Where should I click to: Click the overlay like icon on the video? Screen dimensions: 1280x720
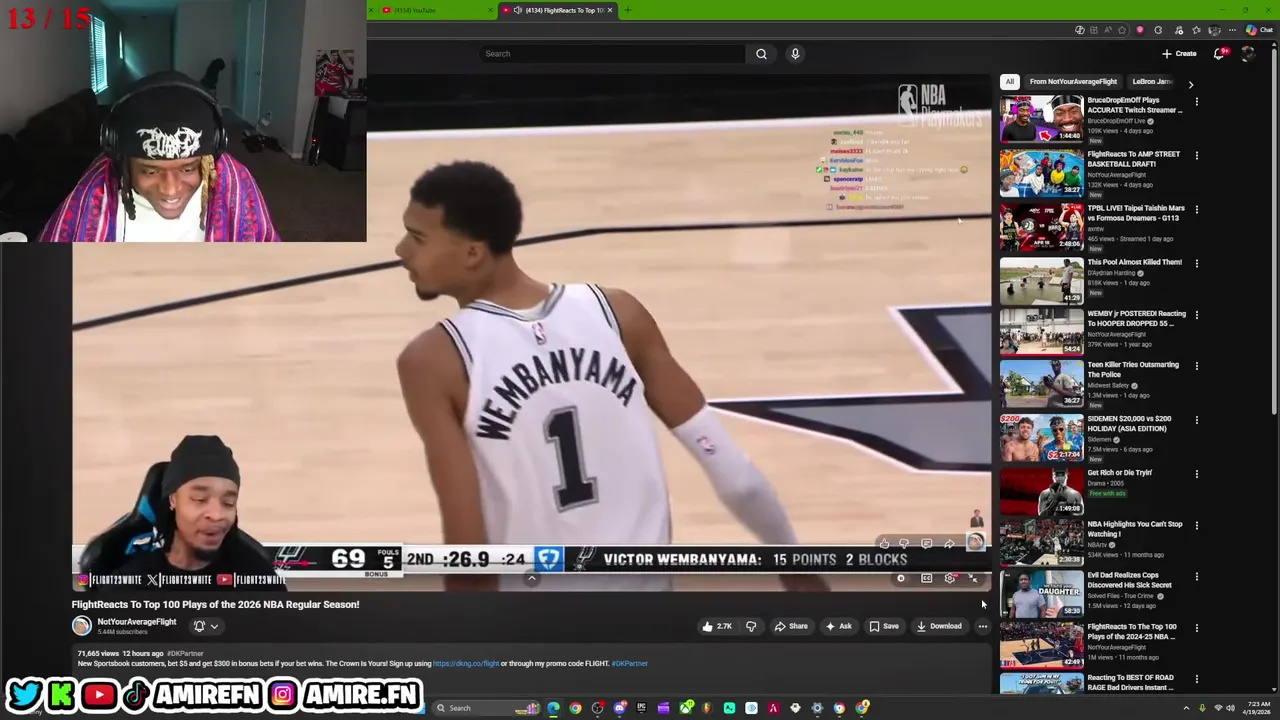click(884, 544)
